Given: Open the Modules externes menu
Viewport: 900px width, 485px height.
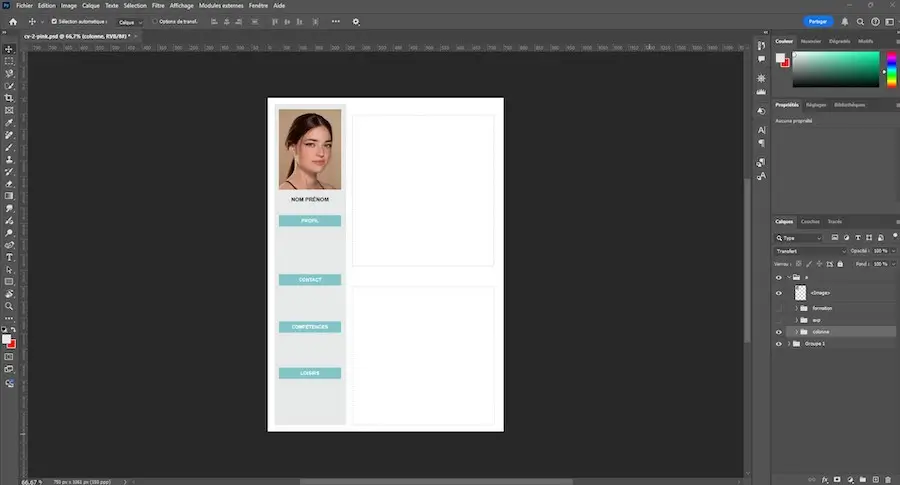Looking at the screenshot, I should (221, 6).
